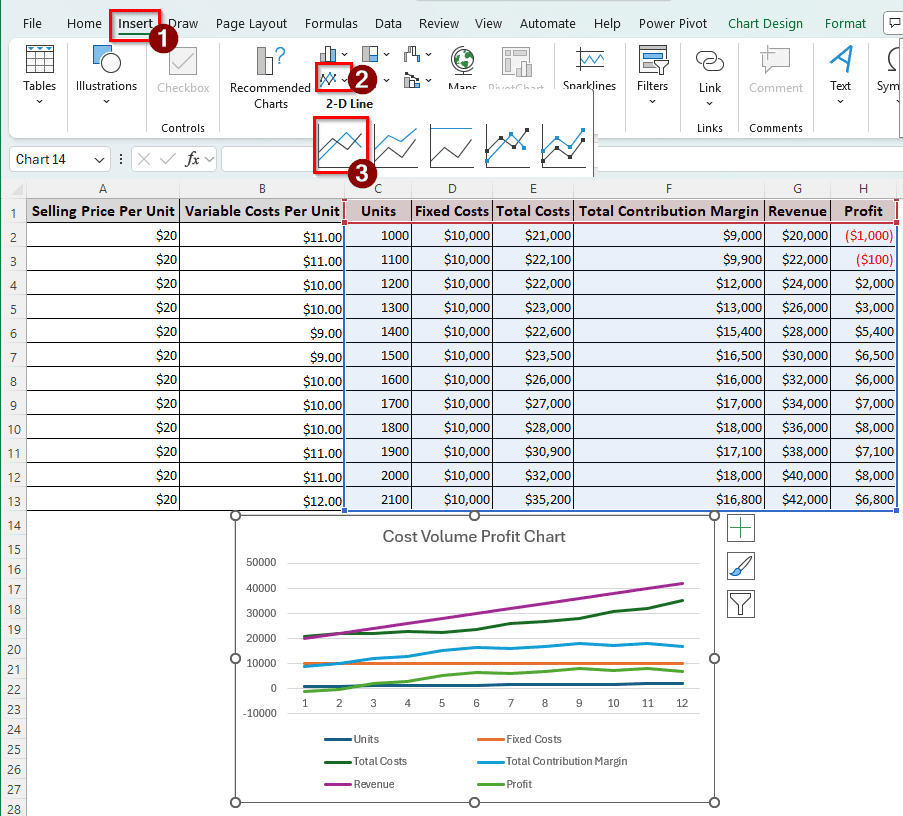Switch to the Page Layout tab
Image resolution: width=903 pixels, height=816 pixels.
(251, 23)
